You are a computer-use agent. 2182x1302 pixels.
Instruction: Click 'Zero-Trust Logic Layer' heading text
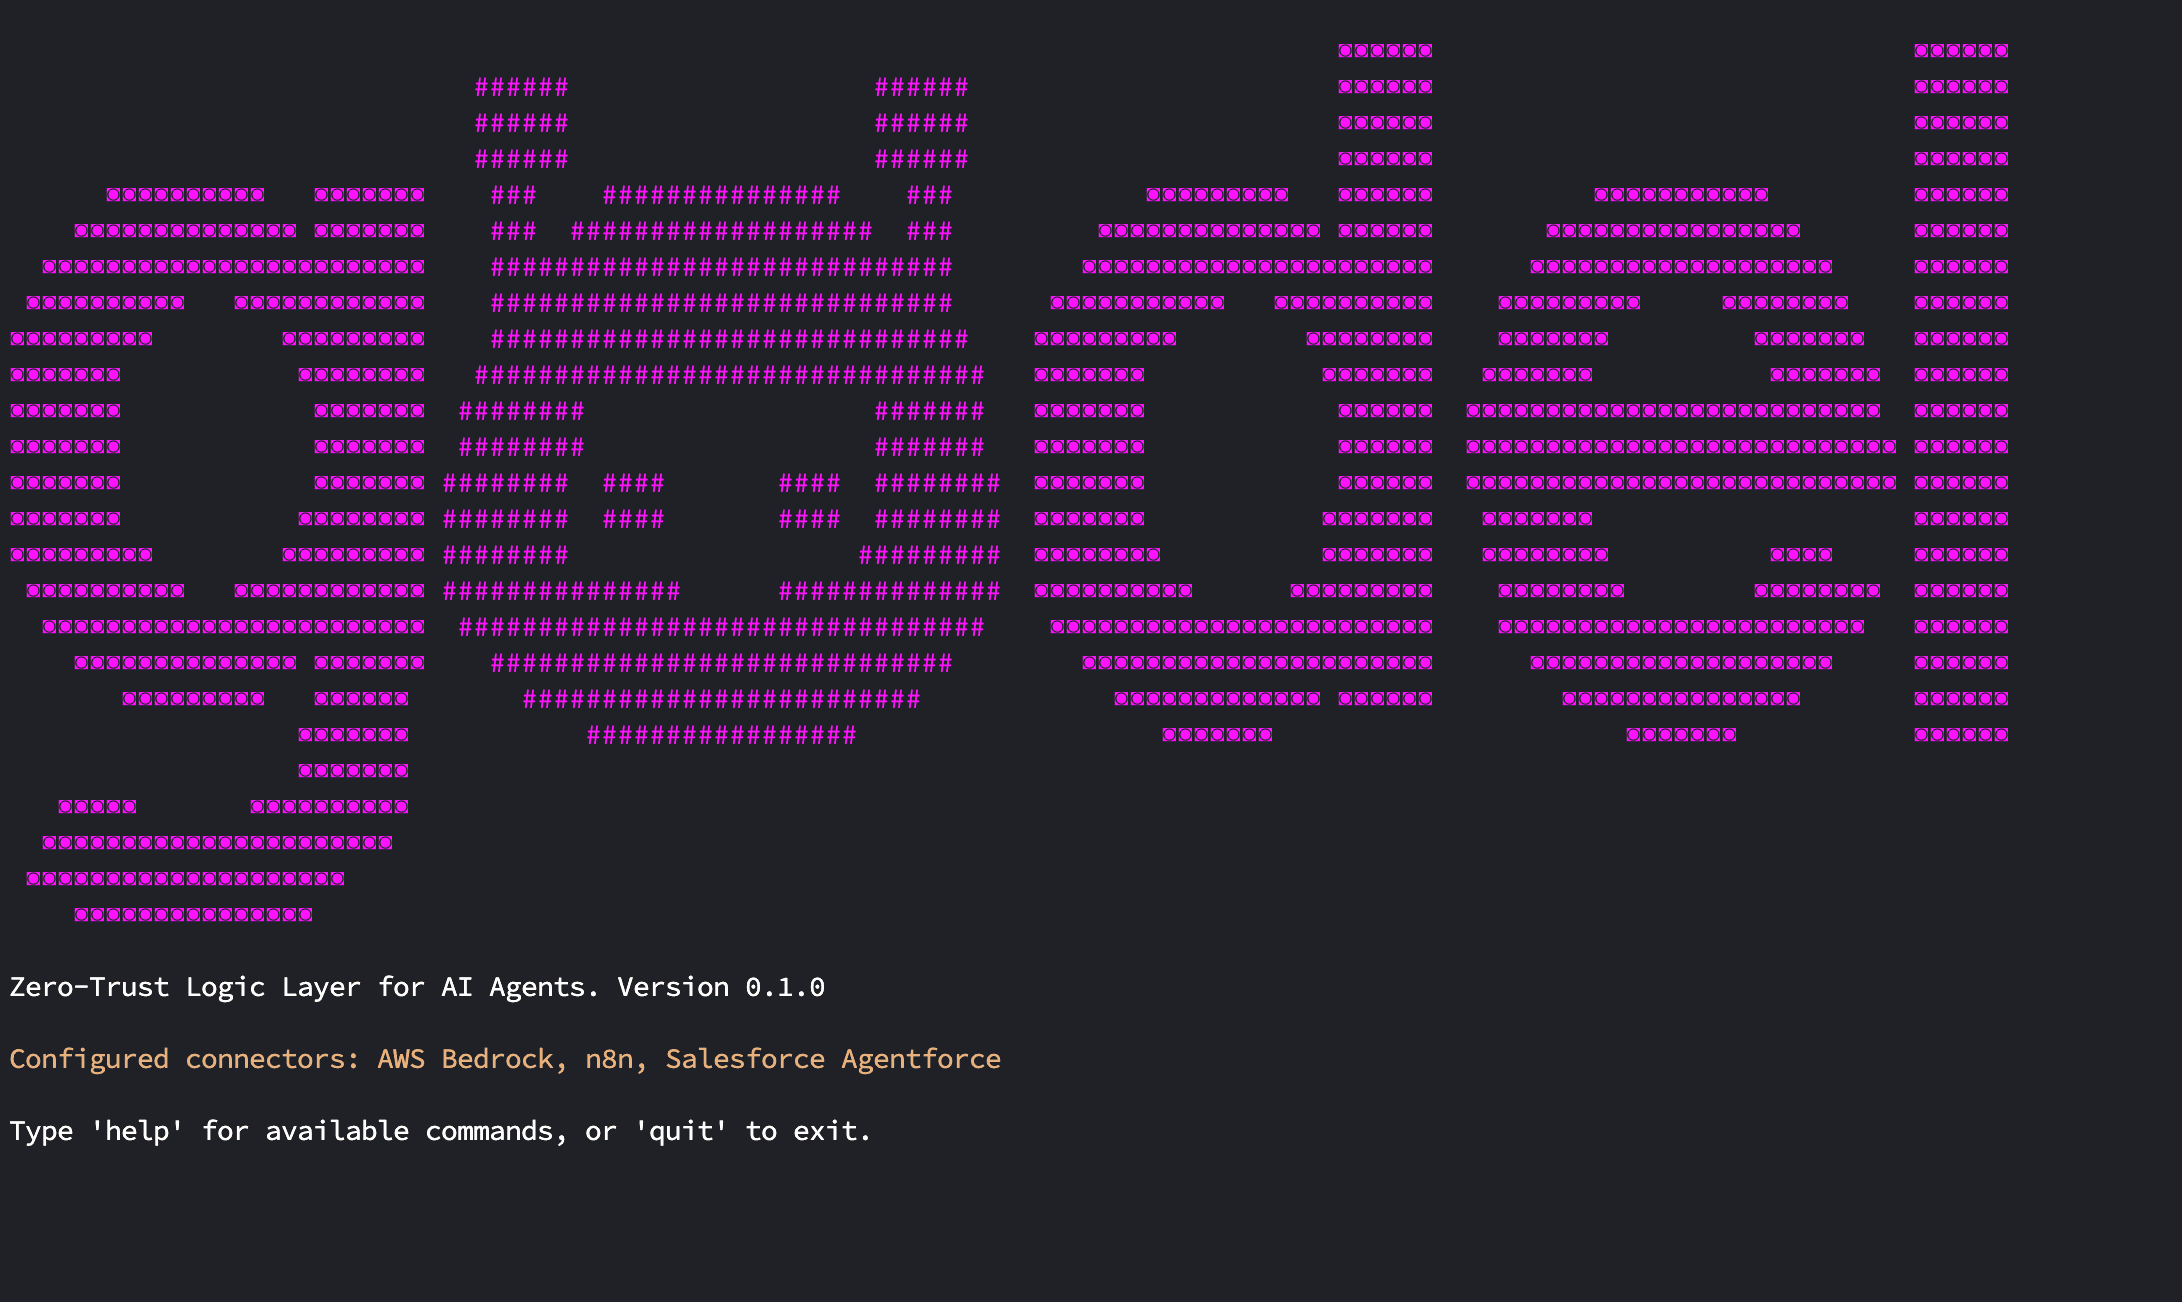pyautogui.click(x=184, y=987)
